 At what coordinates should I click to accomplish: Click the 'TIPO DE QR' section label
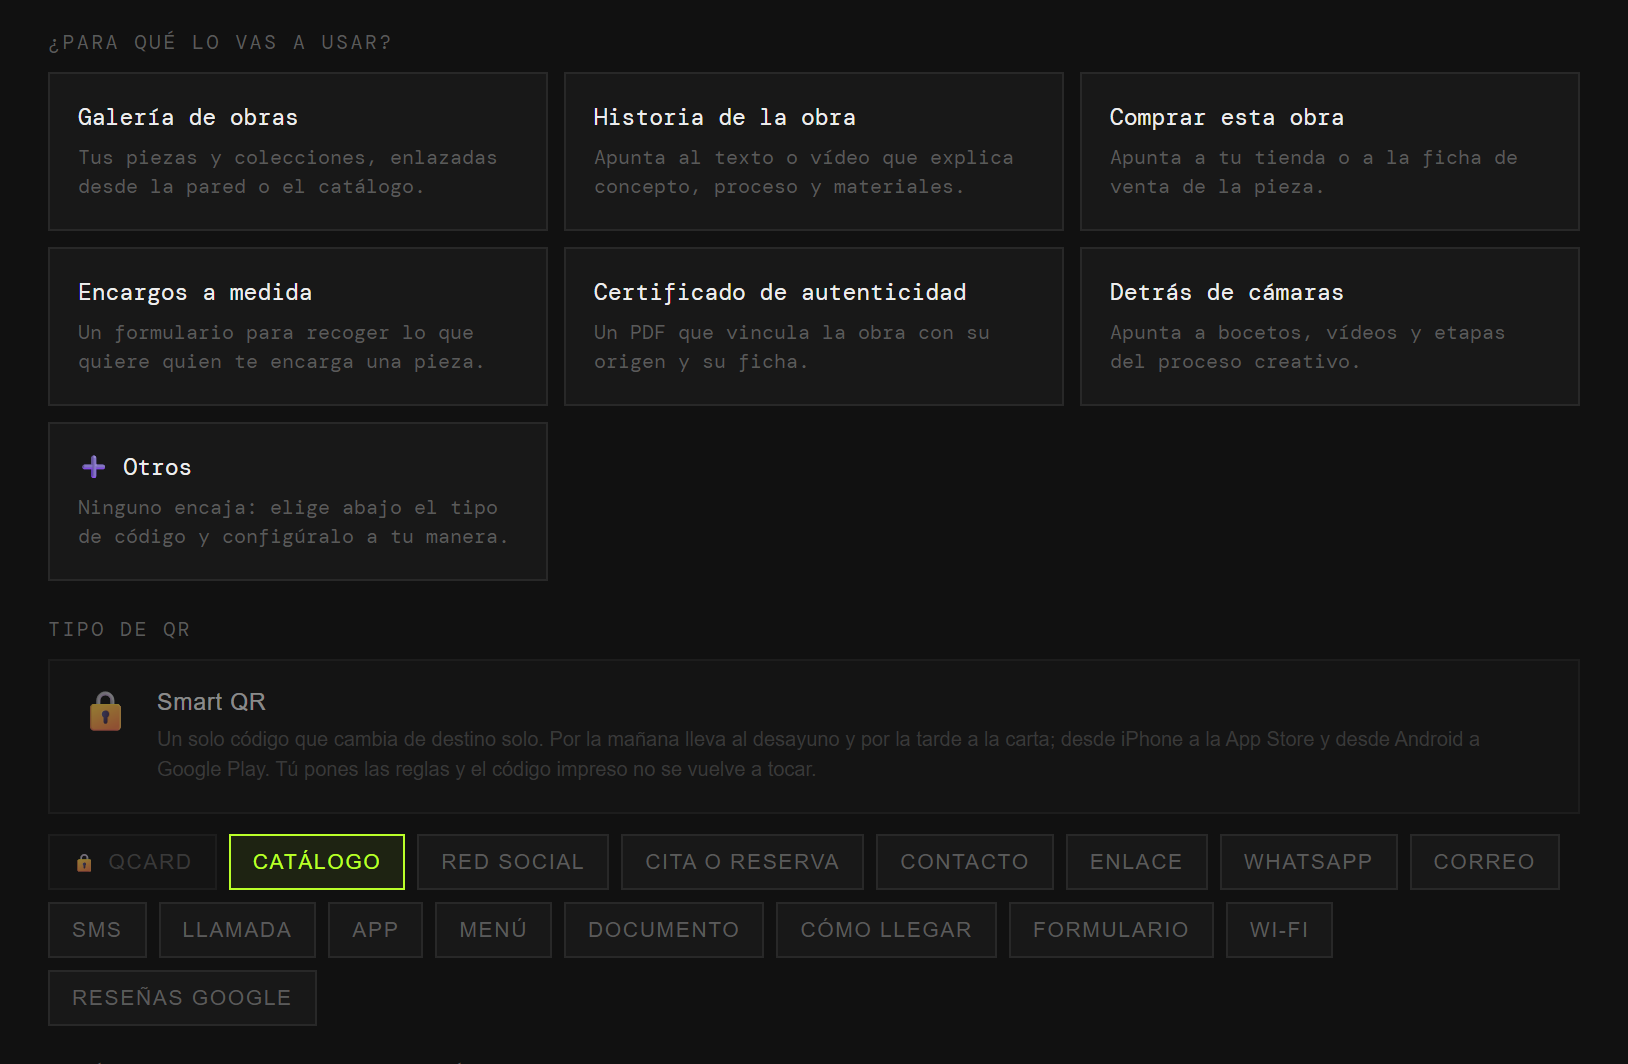[x=119, y=630]
